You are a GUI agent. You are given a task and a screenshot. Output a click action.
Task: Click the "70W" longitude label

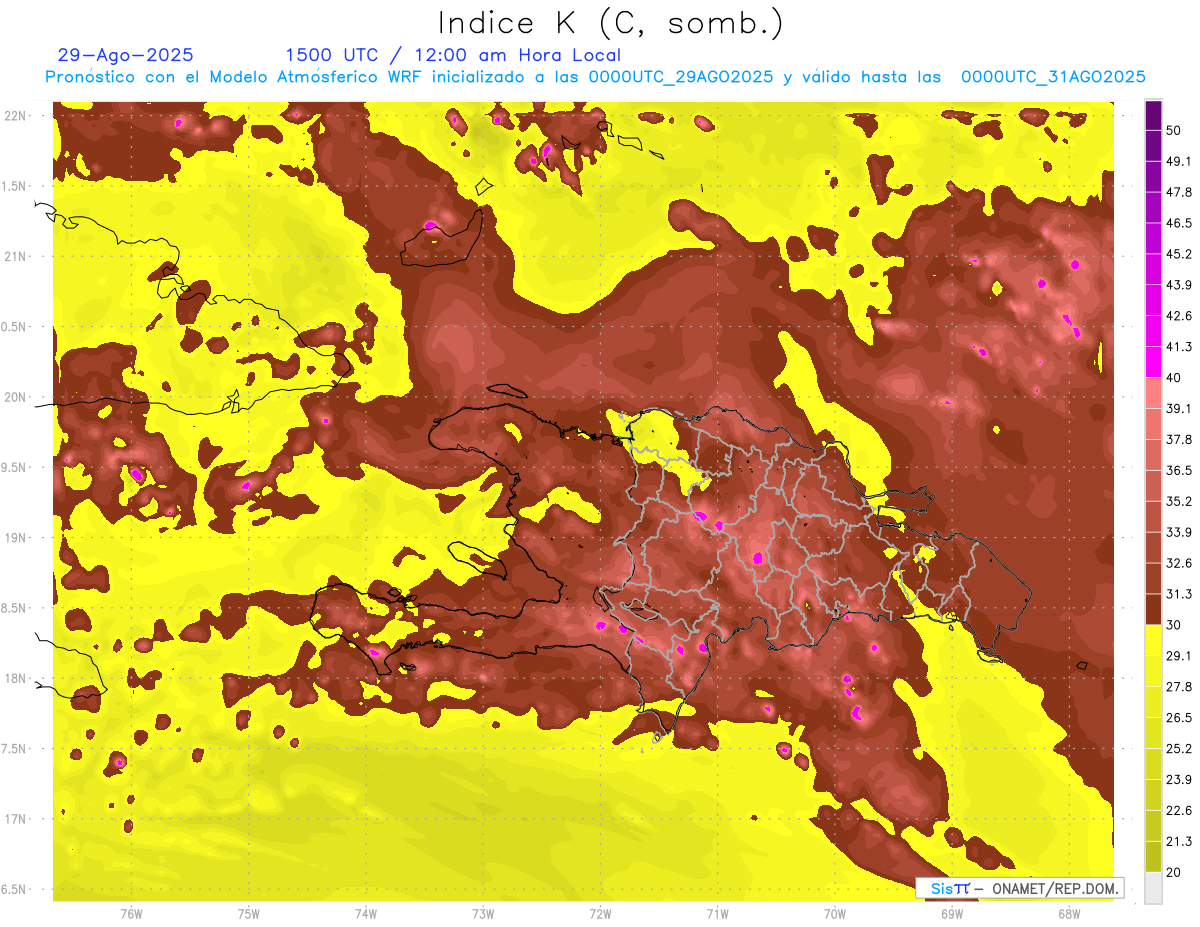835,913
